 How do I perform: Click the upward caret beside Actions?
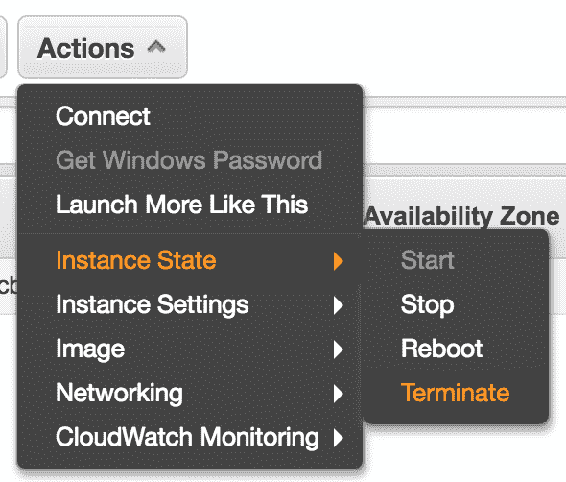click(156, 47)
